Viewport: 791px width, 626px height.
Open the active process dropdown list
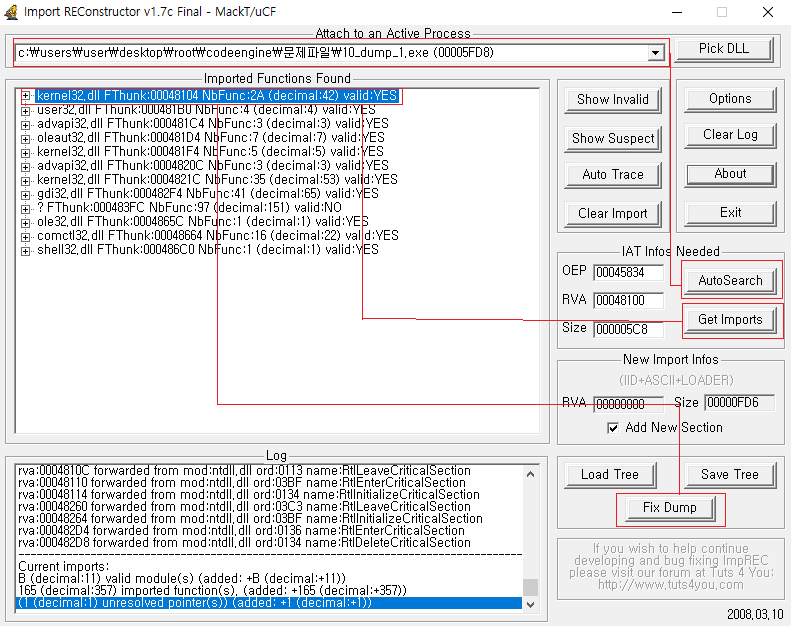pyautogui.click(x=655, y=52)
